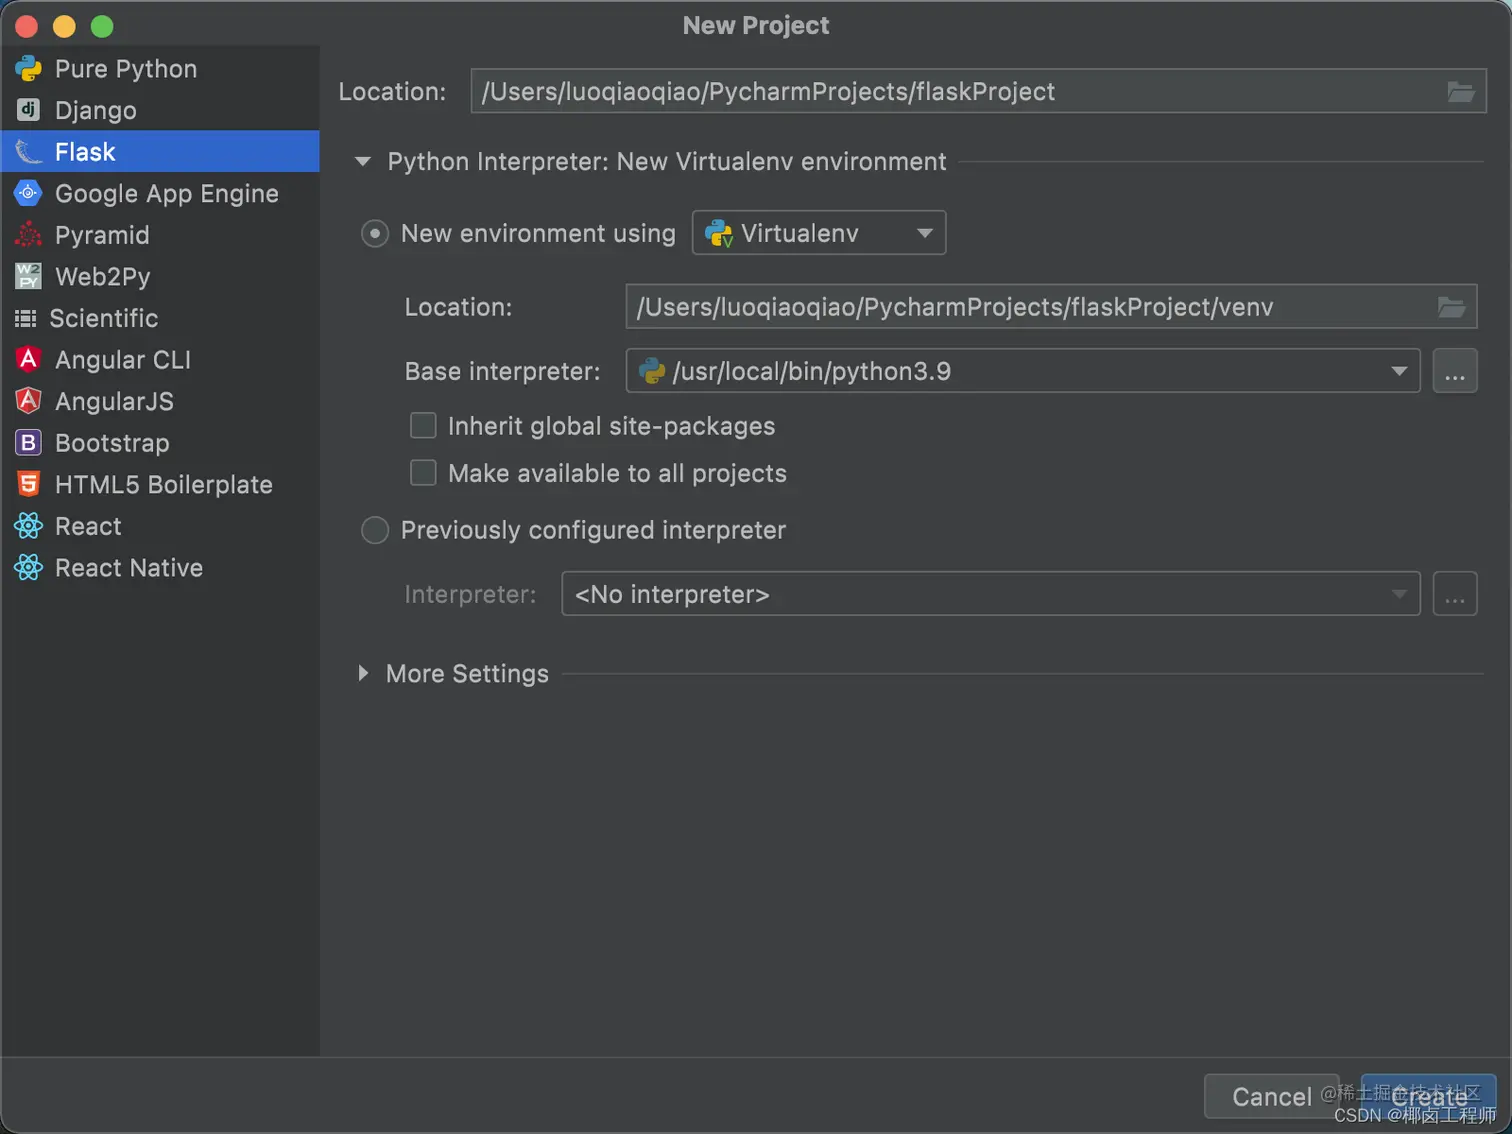The image size is (1512, 1134).
Task: Enable Inherit global site-packages checkbox
Action: (423, 426)
